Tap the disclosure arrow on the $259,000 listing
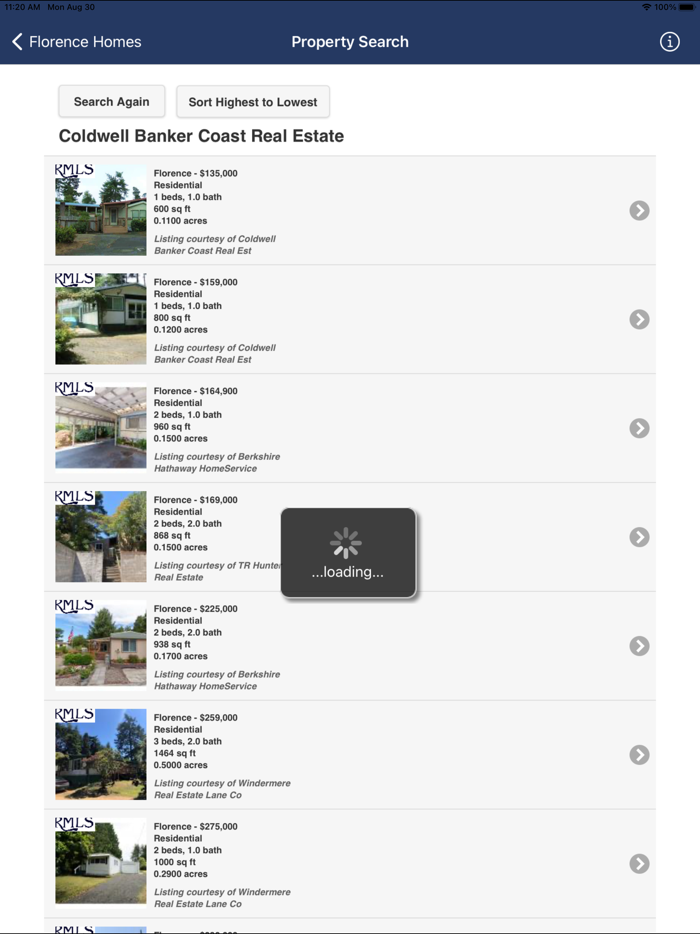 (639, 755)
